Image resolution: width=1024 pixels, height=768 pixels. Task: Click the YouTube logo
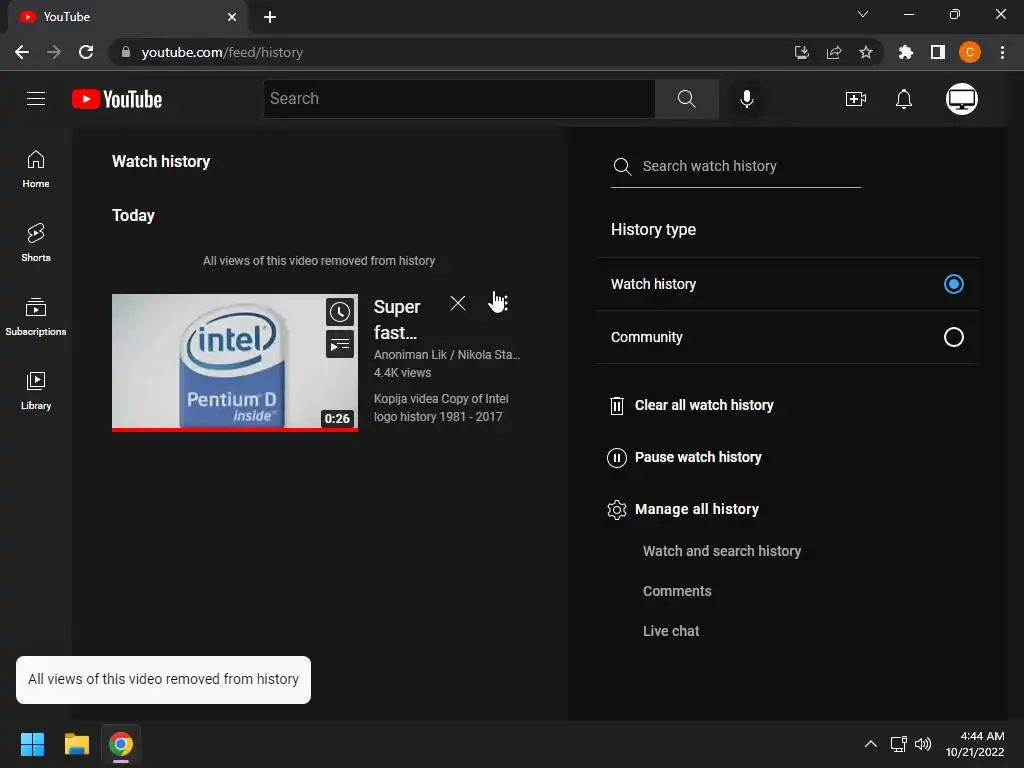117,99
